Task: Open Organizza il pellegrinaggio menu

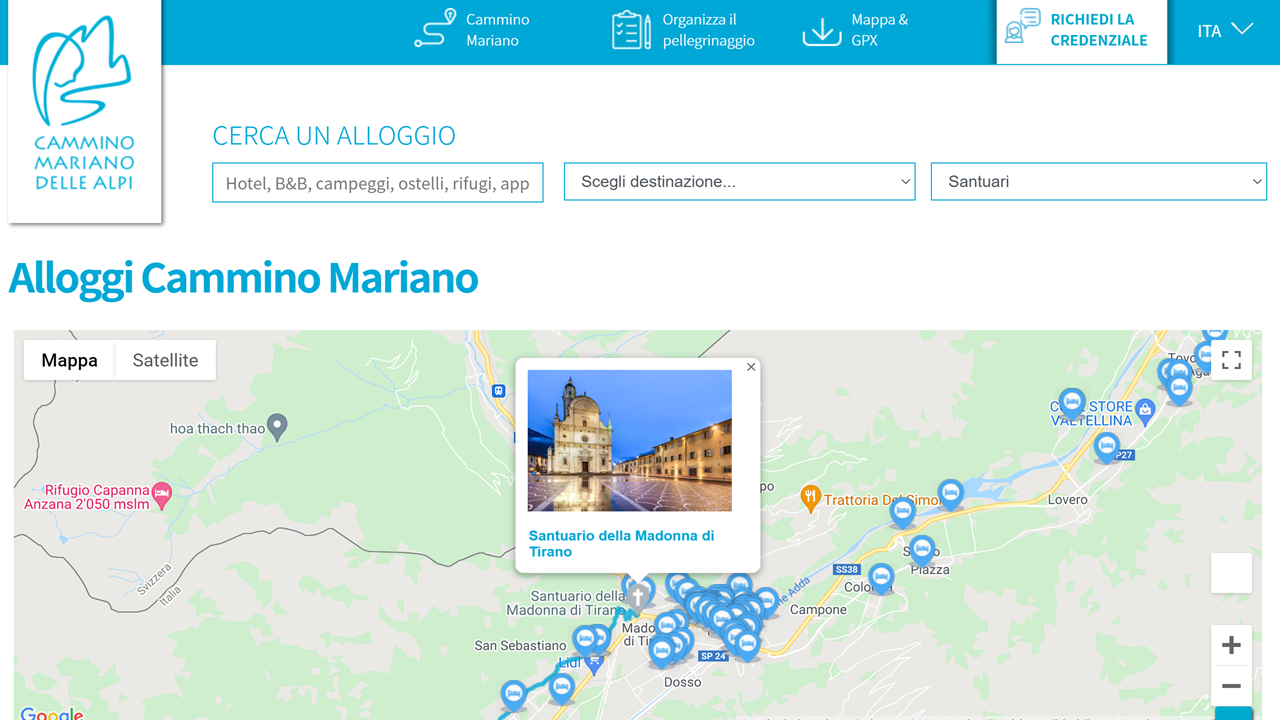Action: [684, 30]
